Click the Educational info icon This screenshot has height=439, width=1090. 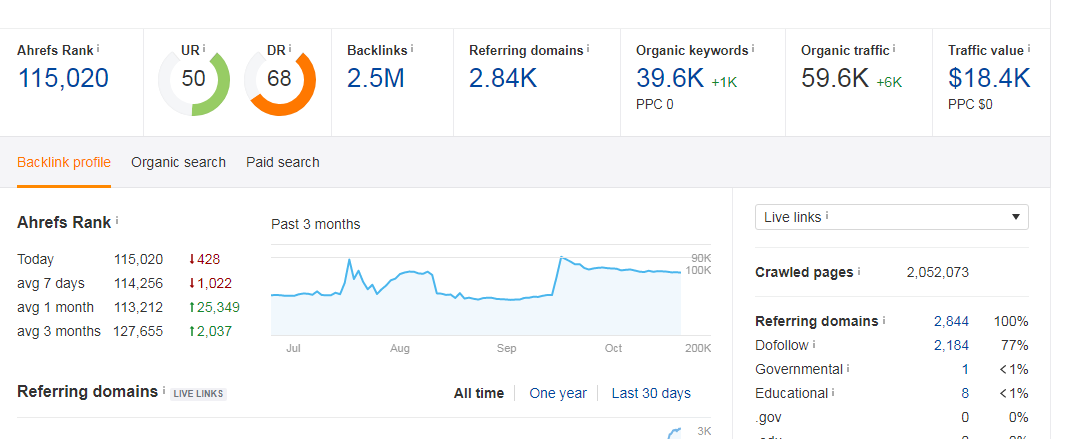pos(833,393)
